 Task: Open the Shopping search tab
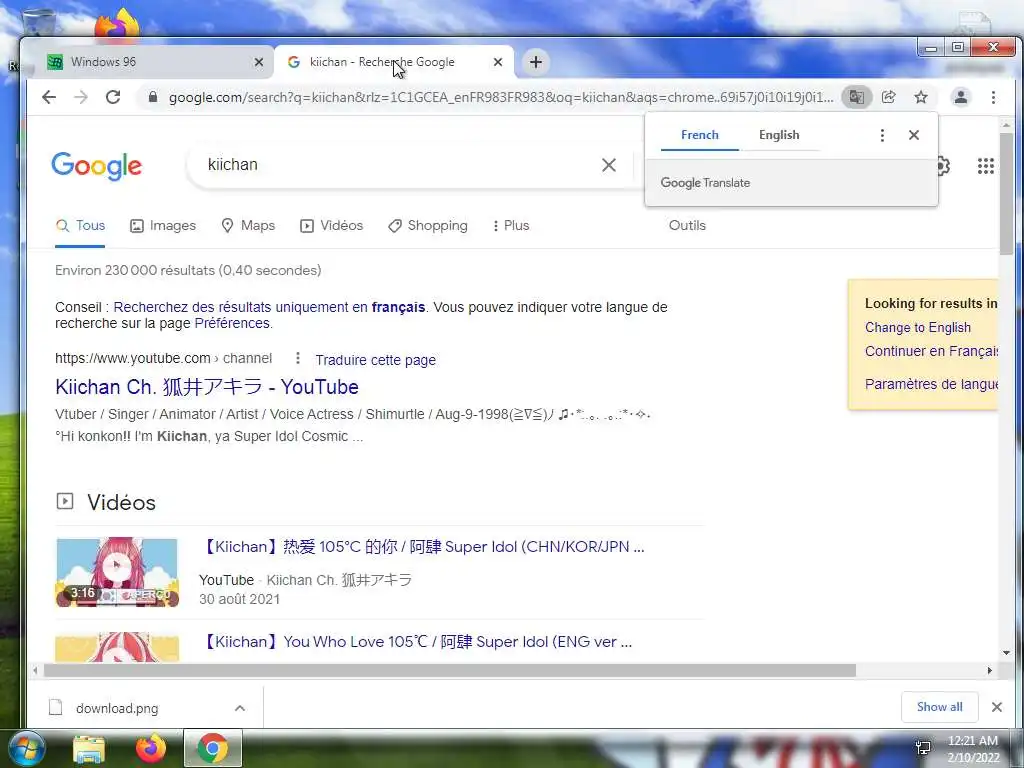428,226
